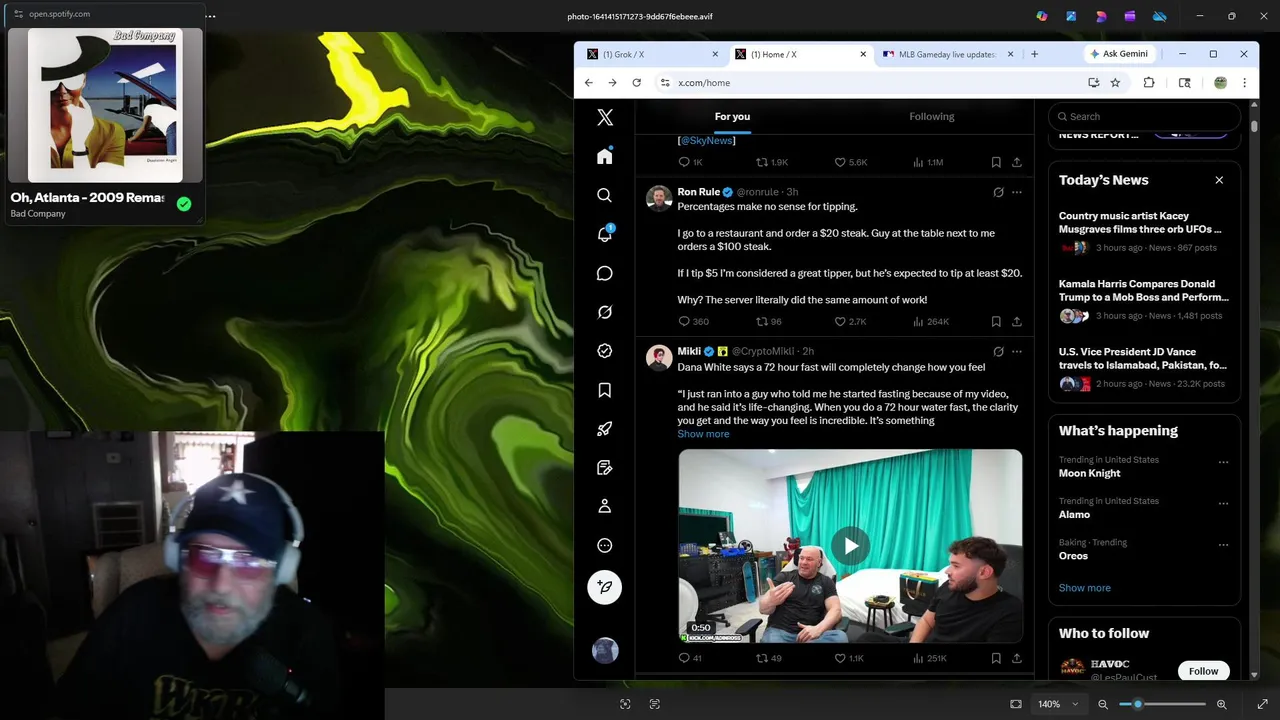Repost Mikli's Dana White post
Image resolution: width=1280 pixels, height=720 pixels.
tap(768, 658)
